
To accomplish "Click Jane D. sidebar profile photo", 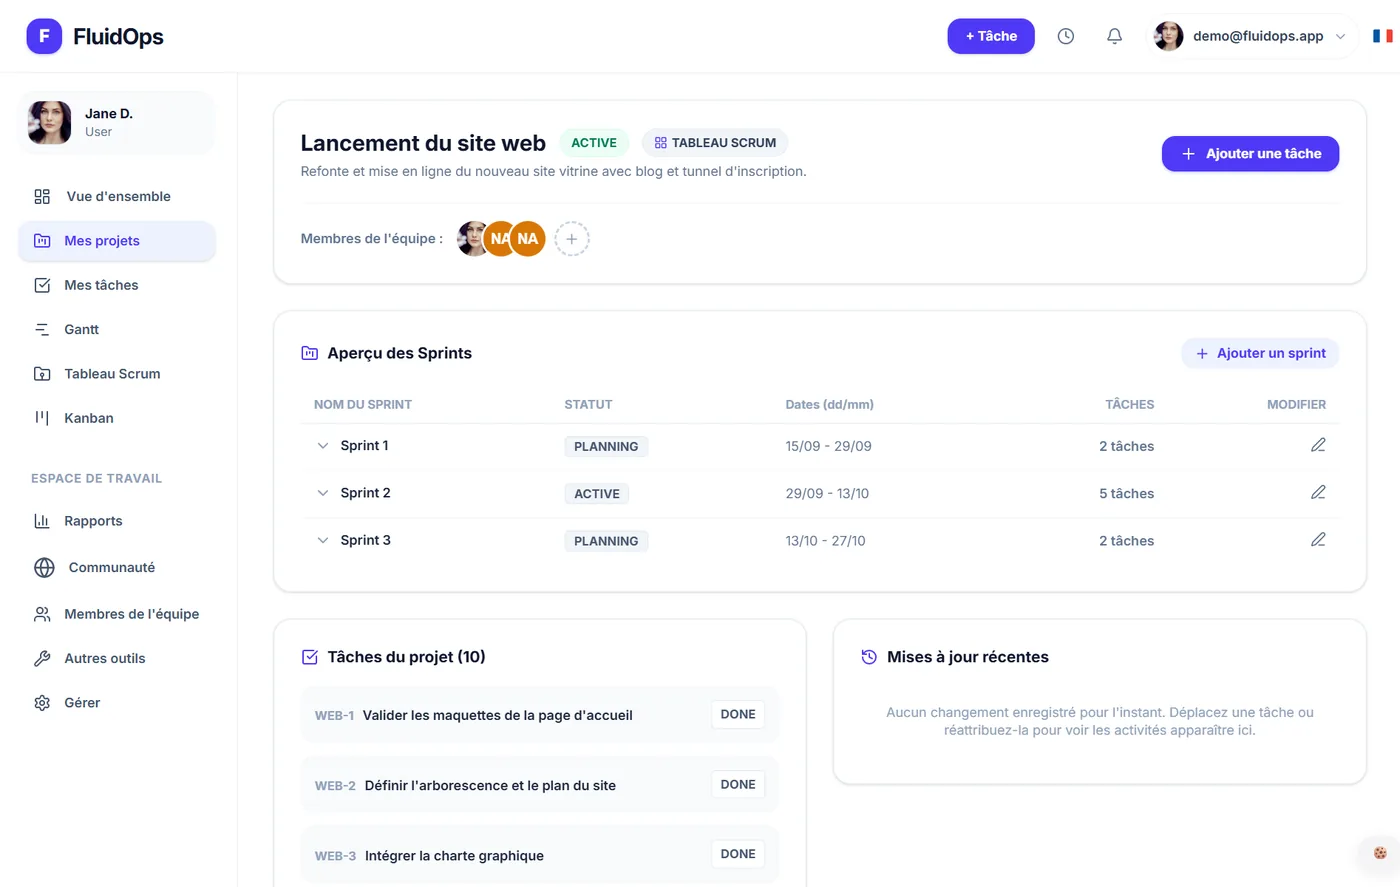I will [49, 123].
